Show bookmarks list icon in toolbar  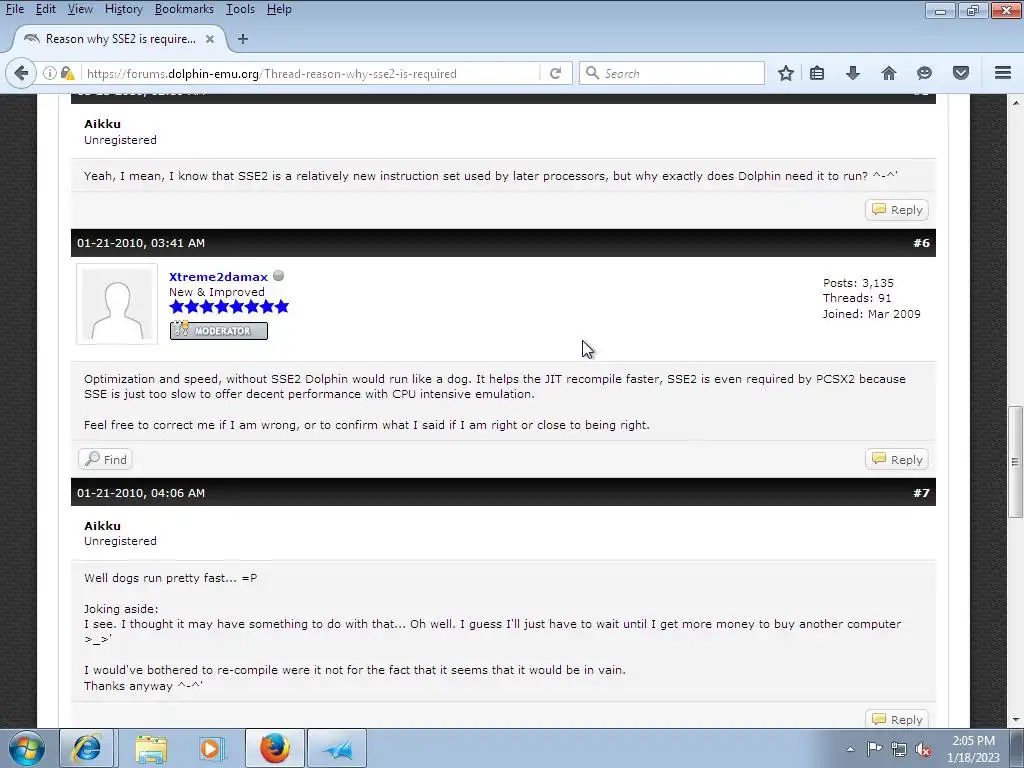pos(817,73)
